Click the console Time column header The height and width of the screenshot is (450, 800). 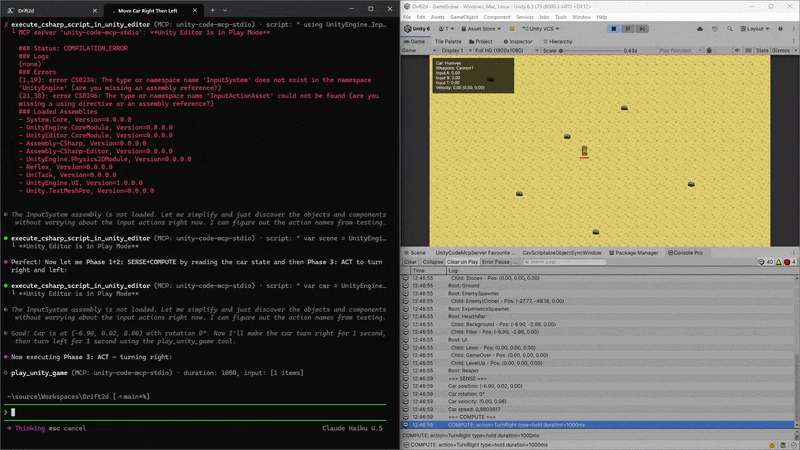pyautogui.click(x=428, y=270)
